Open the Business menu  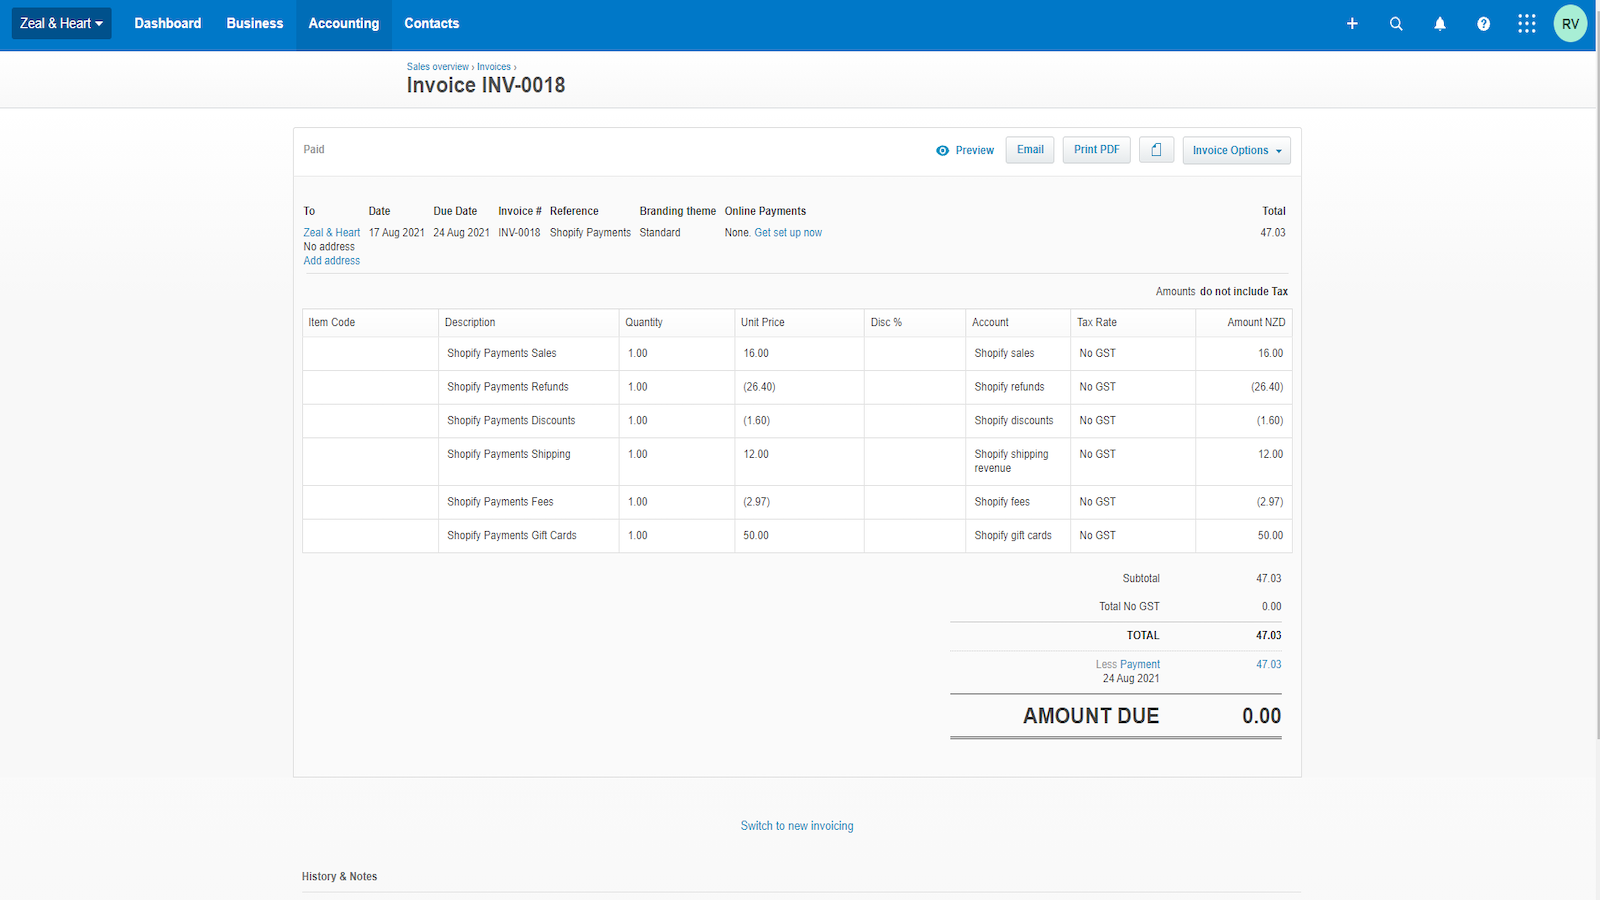tap(254, 23)
